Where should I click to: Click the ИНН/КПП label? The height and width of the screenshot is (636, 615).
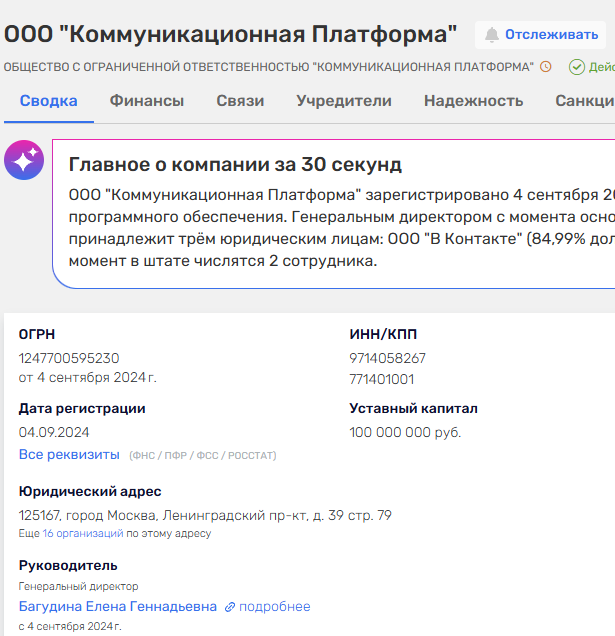pyautogui.click(x=383, y=334)
